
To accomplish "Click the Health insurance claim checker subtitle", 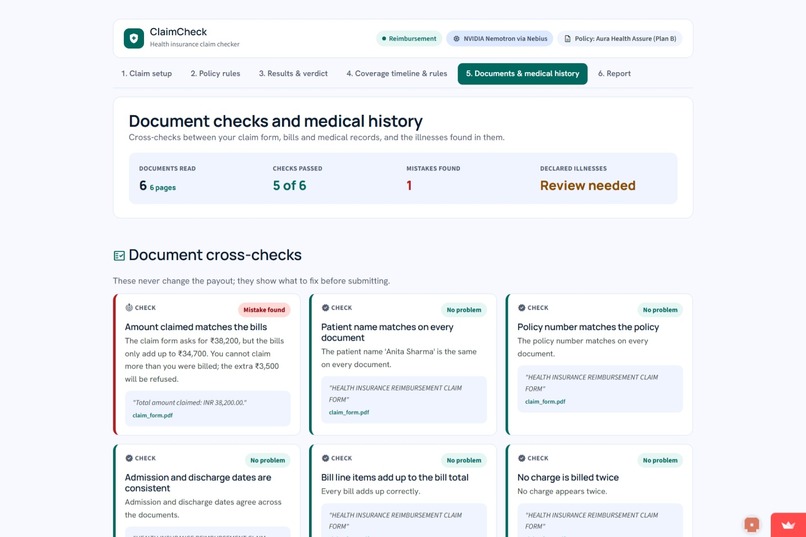I will coord(195,44).
